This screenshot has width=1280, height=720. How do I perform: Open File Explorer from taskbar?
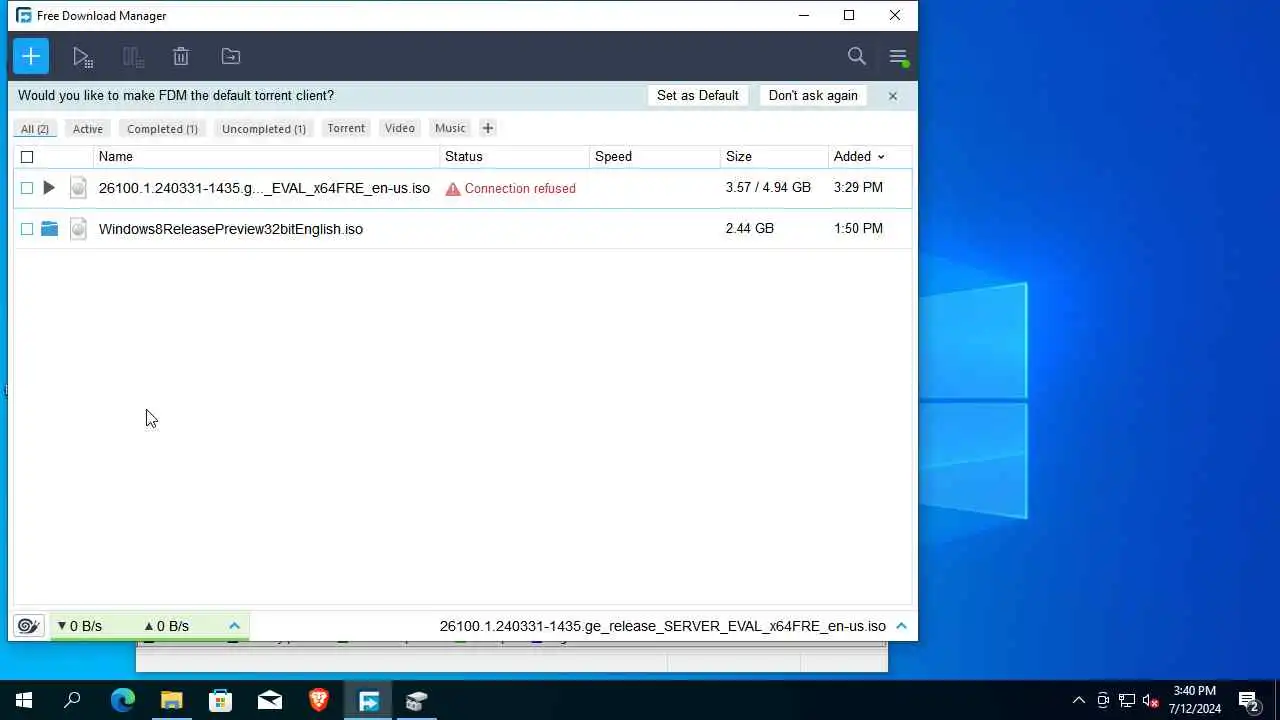tap(171, 700)
